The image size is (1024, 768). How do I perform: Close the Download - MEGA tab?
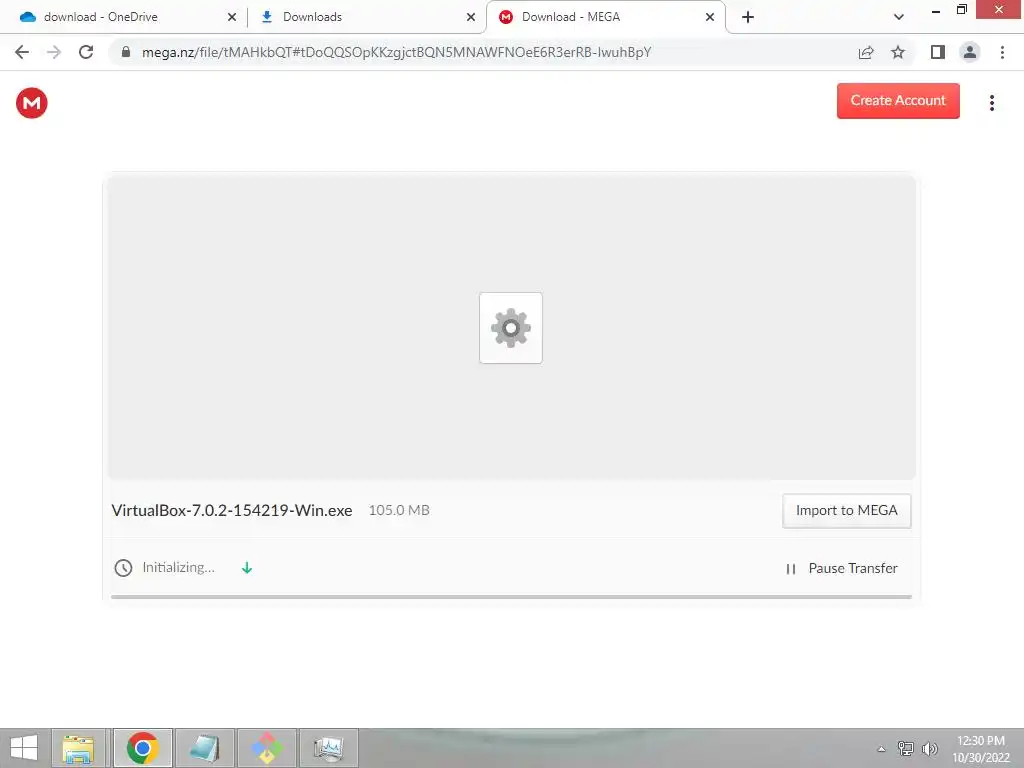pos(710,17)
